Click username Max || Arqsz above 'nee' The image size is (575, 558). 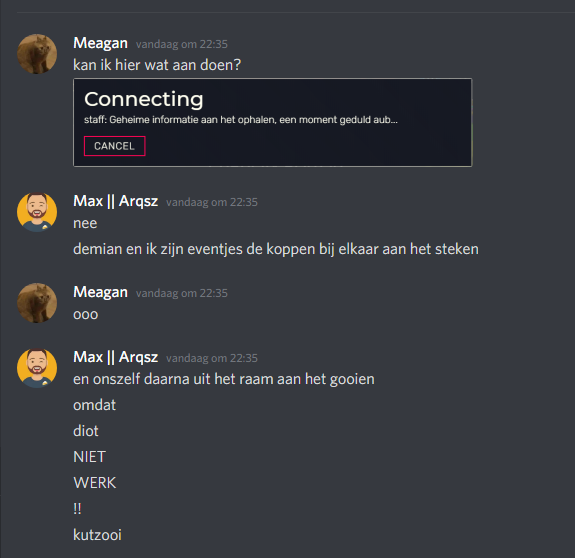[x=116, y=201]
